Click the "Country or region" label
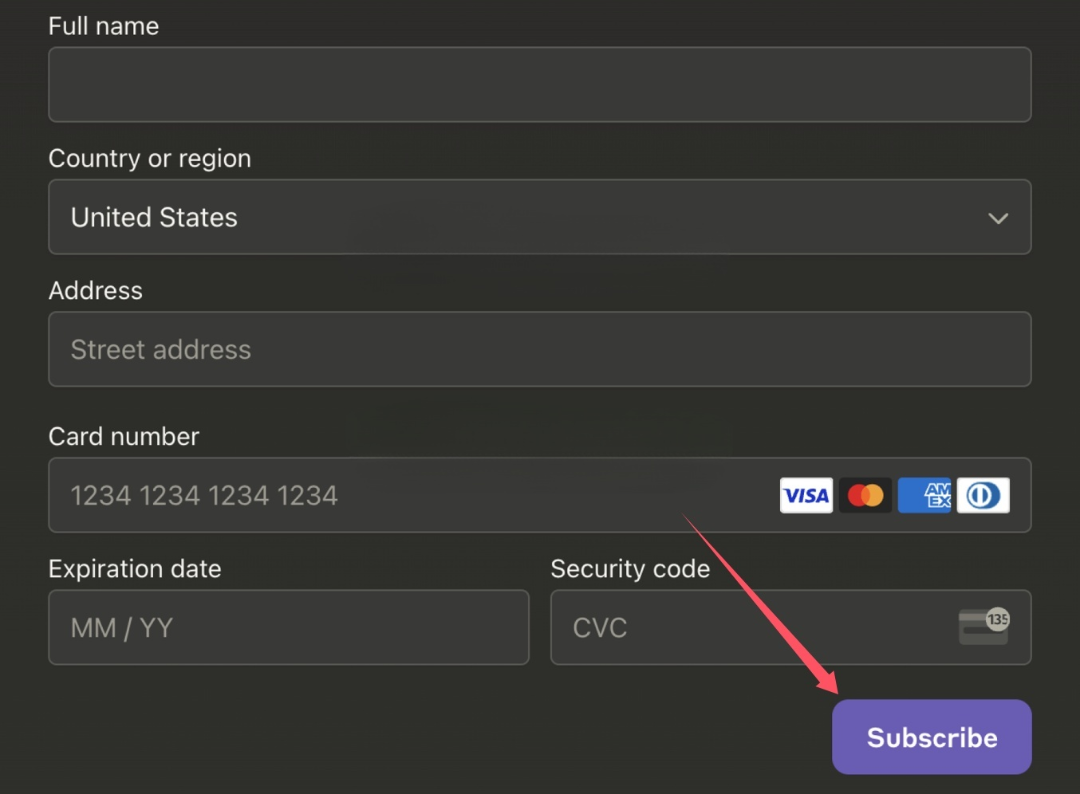Screen dimensions: 1080x794 click(x=149, y=158)
